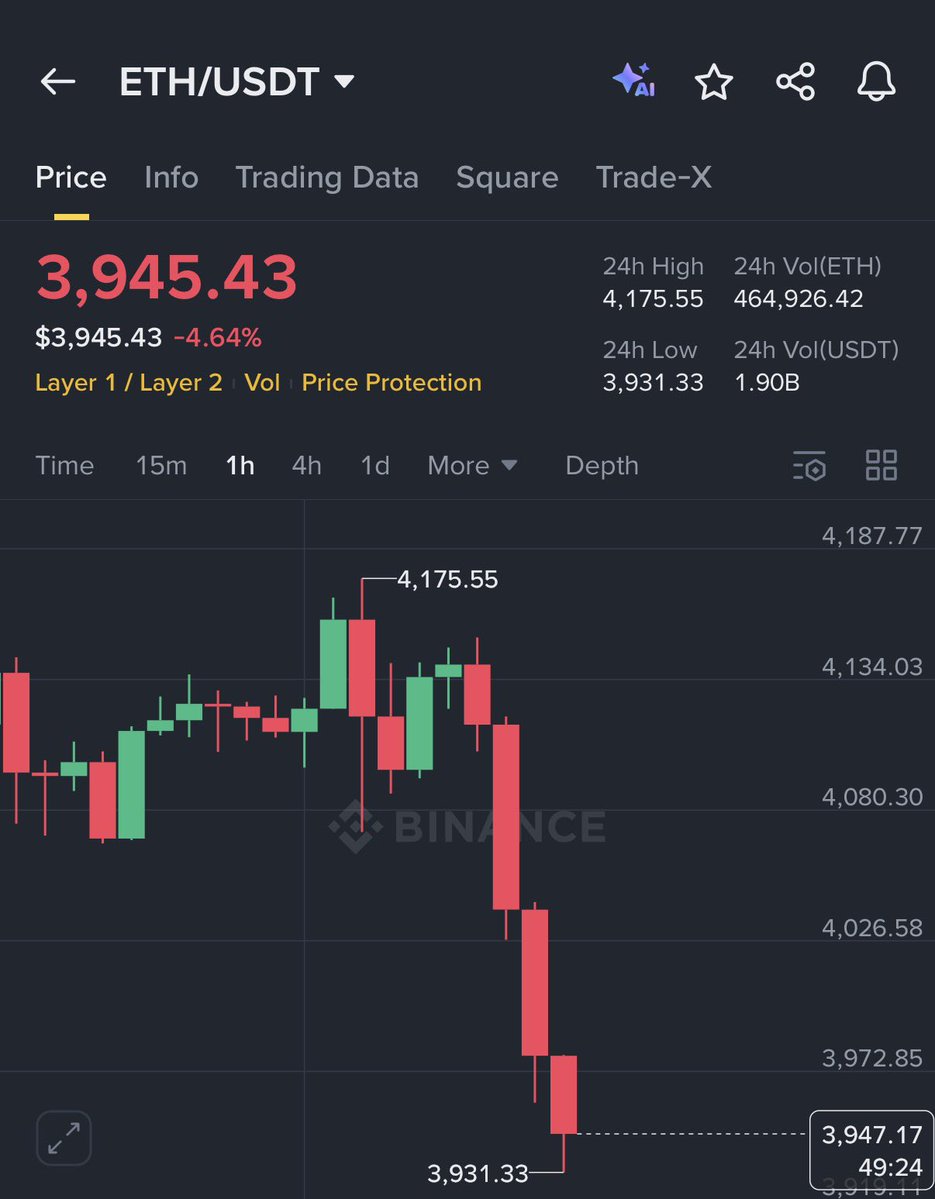
Task: Open the ETH/USDT pair selector dropdown
Action: point(237,82)
